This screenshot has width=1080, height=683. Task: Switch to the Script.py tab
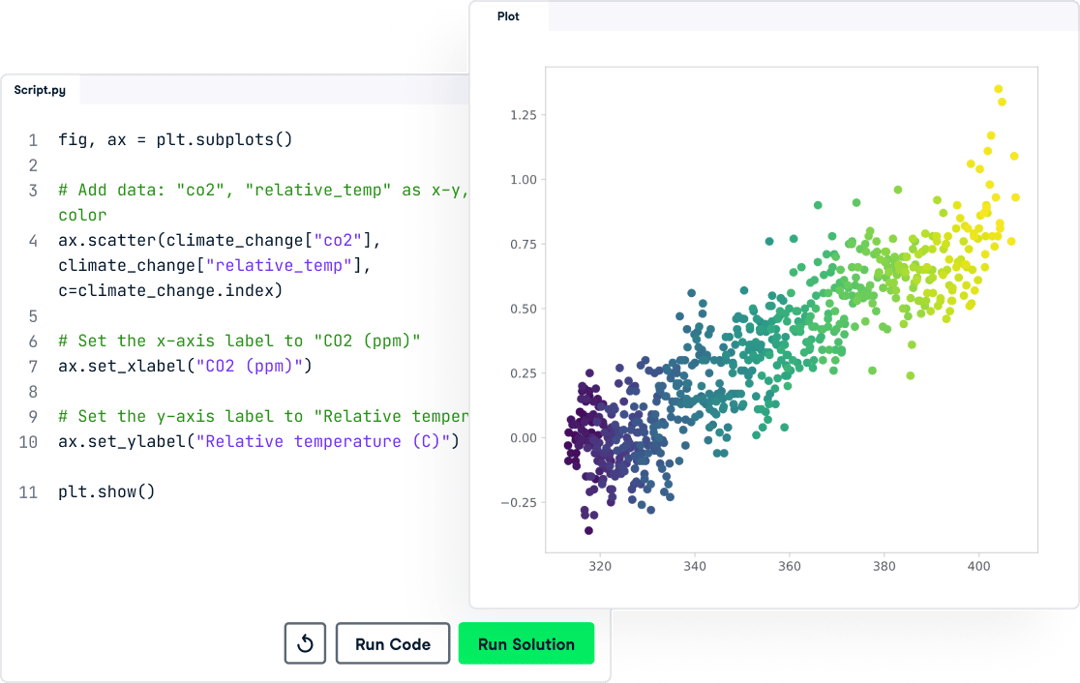tap(40, 89)
